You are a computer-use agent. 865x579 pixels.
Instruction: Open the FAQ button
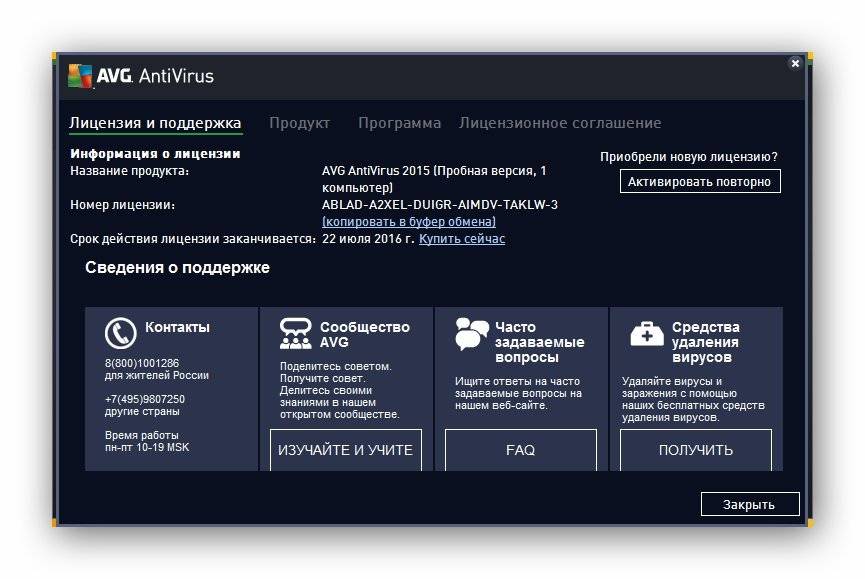(521, 450)
